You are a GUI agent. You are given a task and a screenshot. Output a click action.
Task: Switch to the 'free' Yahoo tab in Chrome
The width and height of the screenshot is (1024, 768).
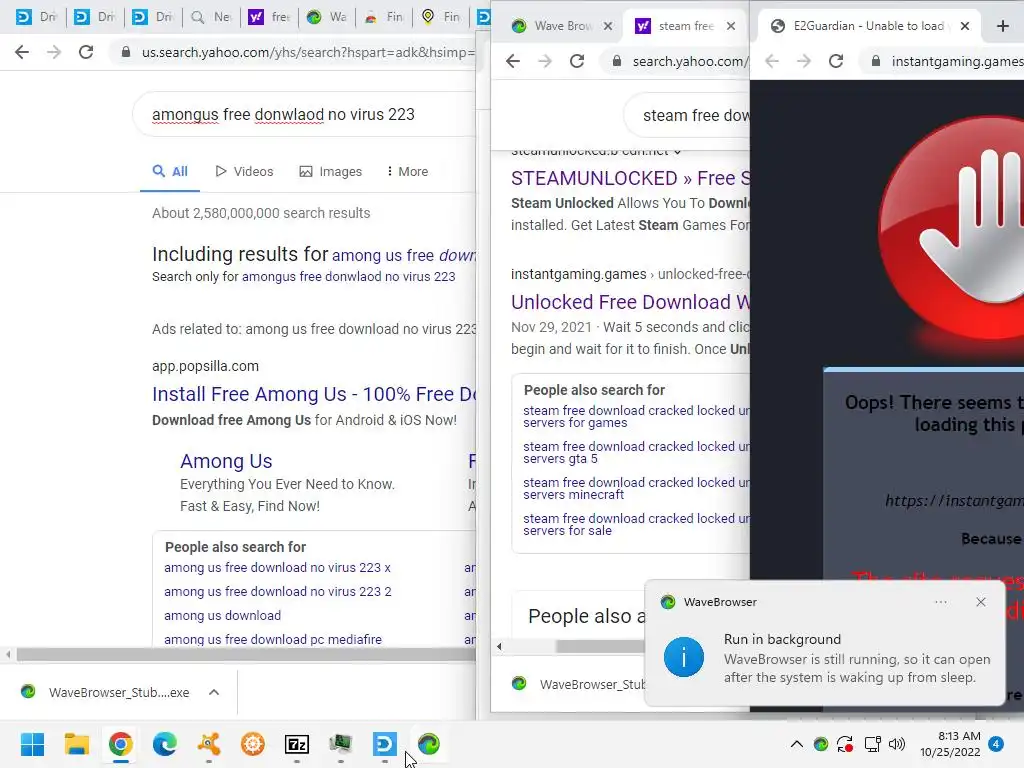point(269,17)
